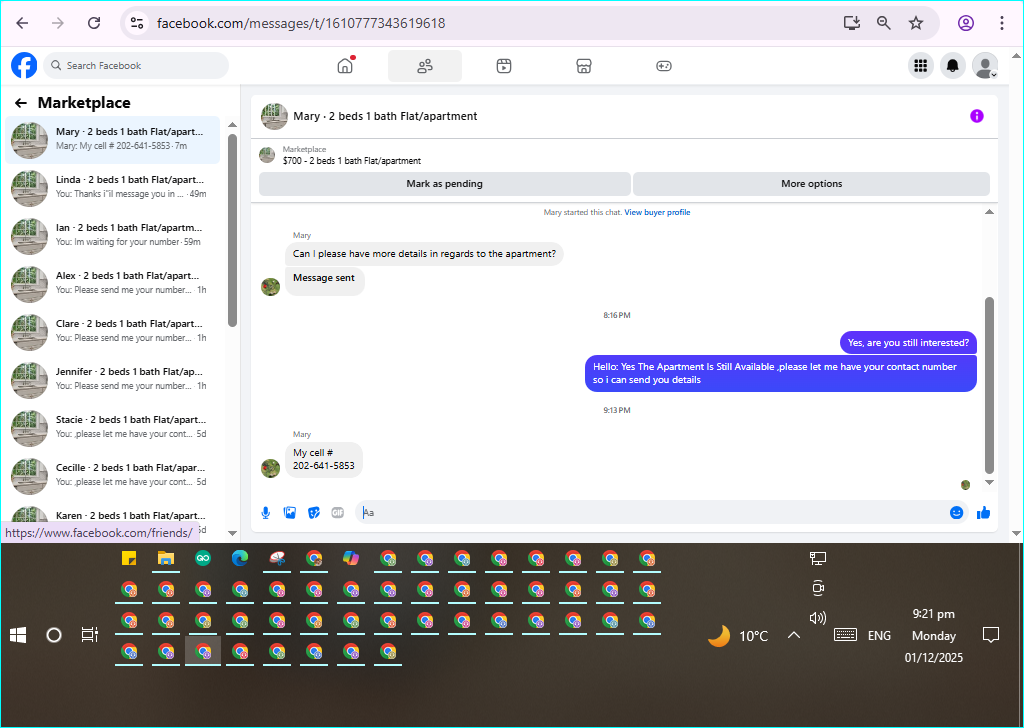
Task: Open View buyer profile link
Action: (657, 212)
